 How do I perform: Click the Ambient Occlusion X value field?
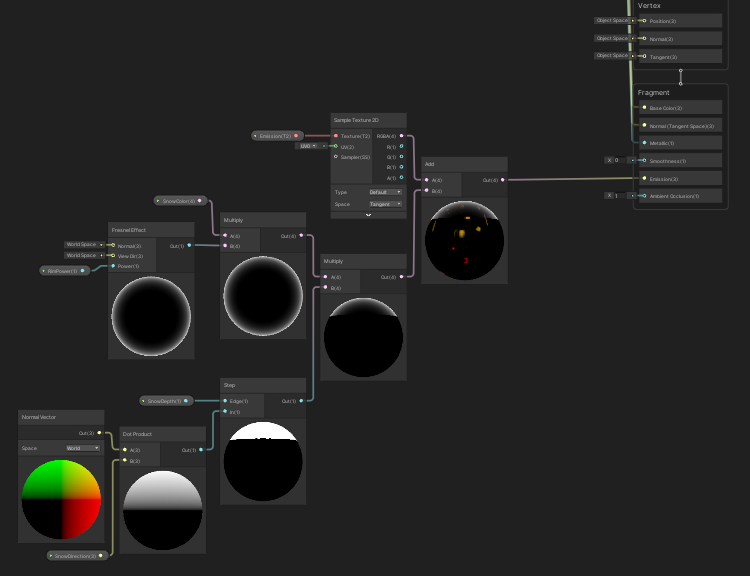pyautogui.click(x=620, y=196)
